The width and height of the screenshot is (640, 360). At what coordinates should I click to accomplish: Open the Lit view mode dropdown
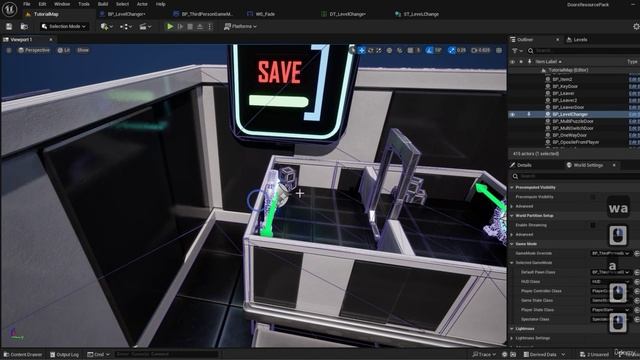click(x=64, y=50)
